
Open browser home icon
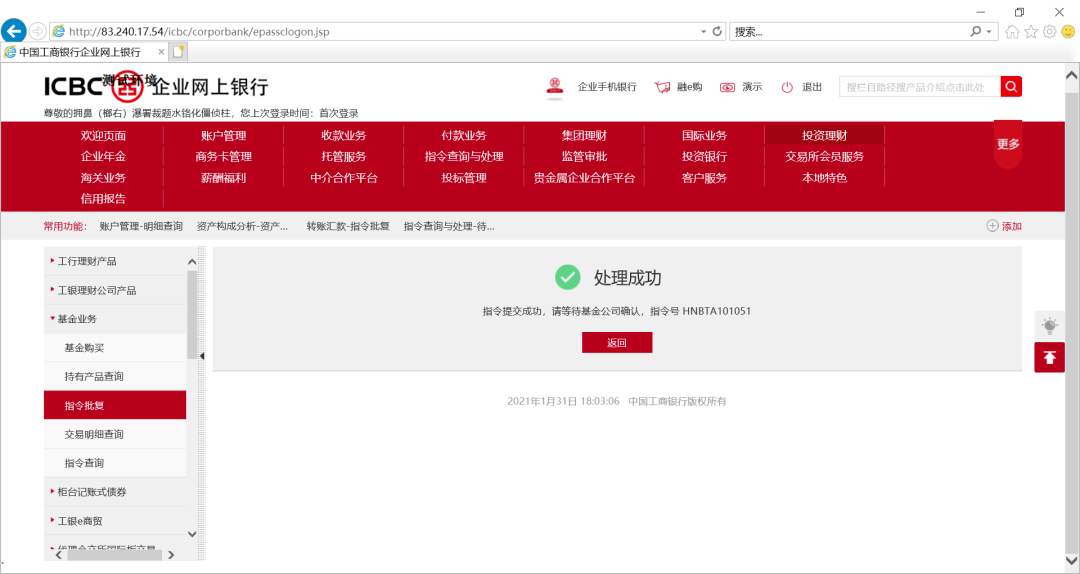pos(1012,32)
